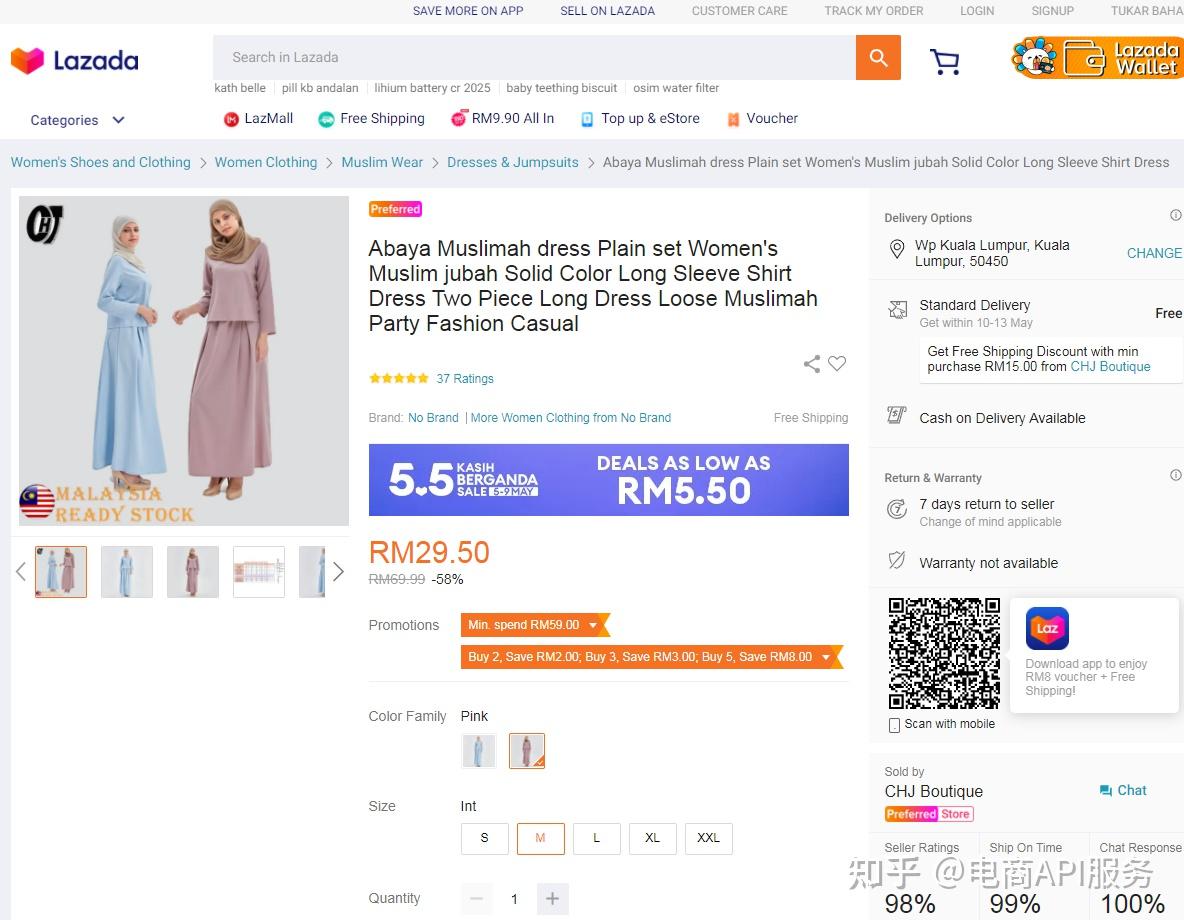This screenshot has height=920, width=1184.
Task: Select size XL option
Action: tap(652, 838)
